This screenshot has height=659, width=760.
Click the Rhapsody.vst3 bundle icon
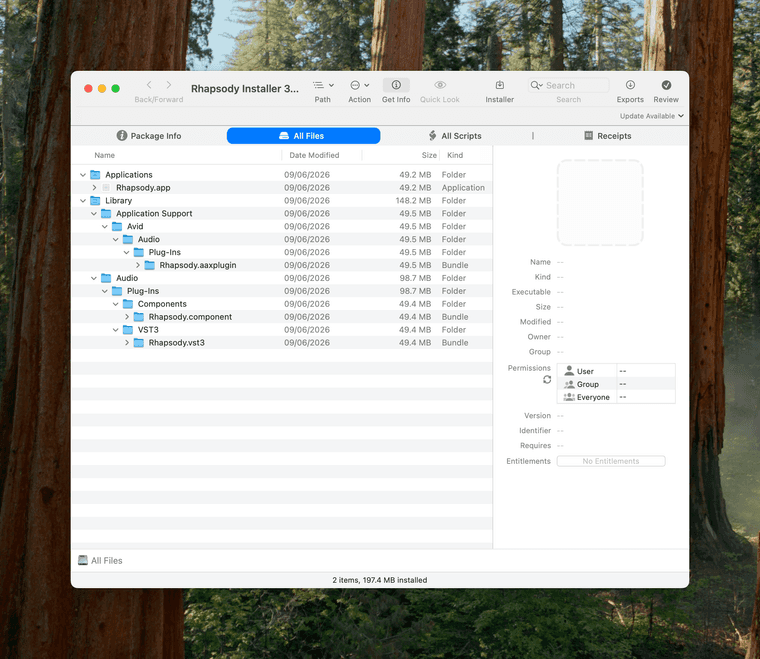[x=139, y=343]
